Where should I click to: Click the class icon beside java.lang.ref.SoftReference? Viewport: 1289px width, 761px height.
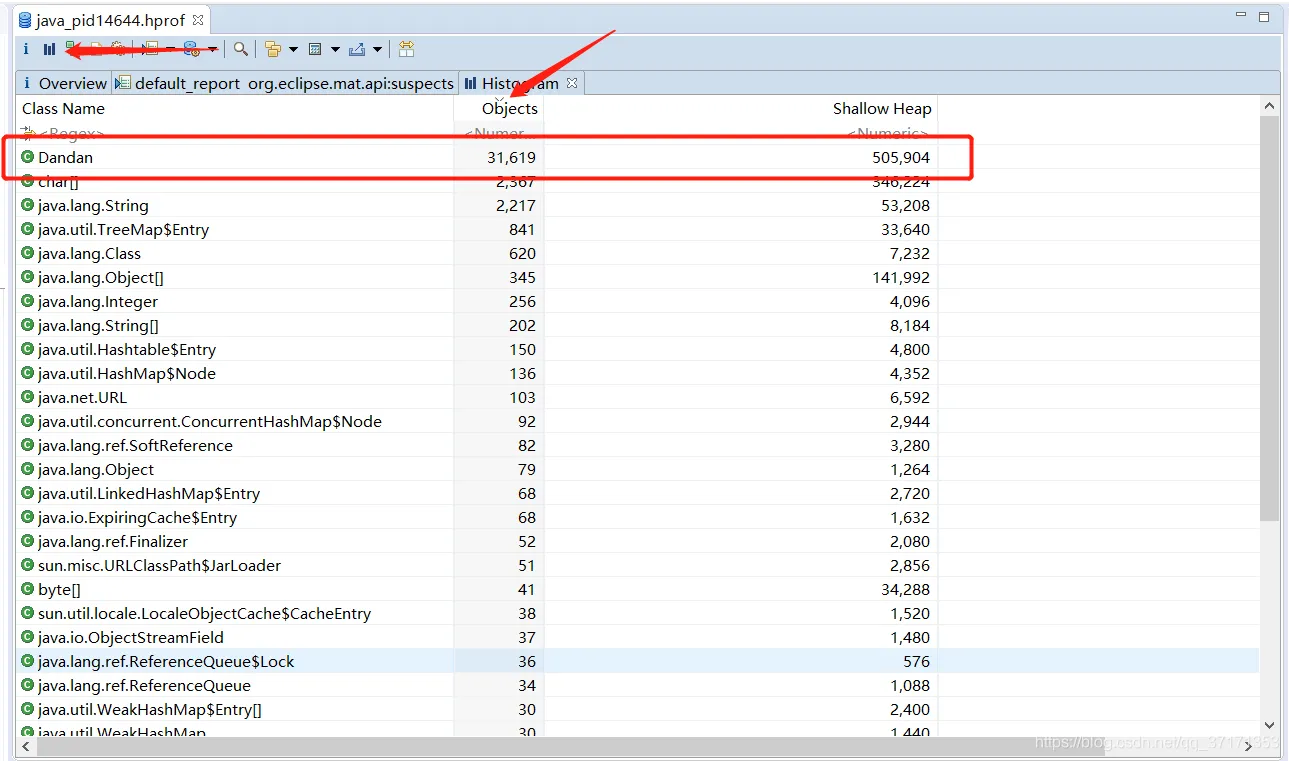pyautogui.click(x=28, y=445)
